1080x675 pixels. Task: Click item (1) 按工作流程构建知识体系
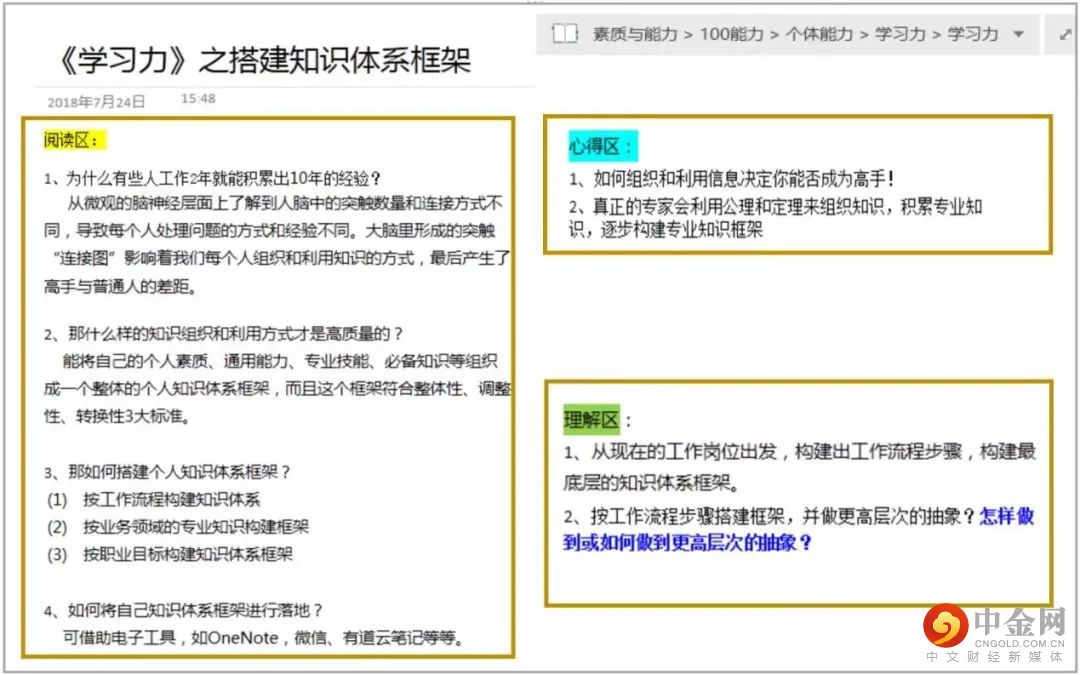click(154, 499)
